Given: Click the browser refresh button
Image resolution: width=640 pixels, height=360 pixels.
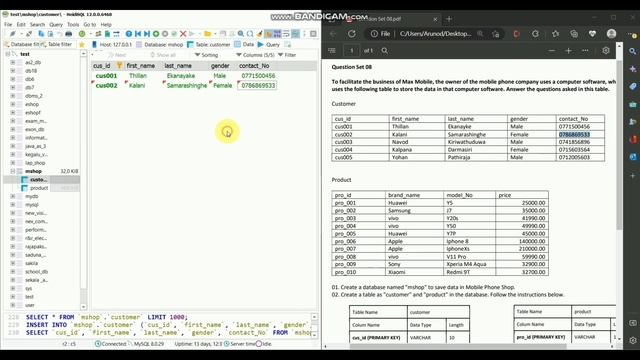Looking at the screenshot, I should (352, 34).
